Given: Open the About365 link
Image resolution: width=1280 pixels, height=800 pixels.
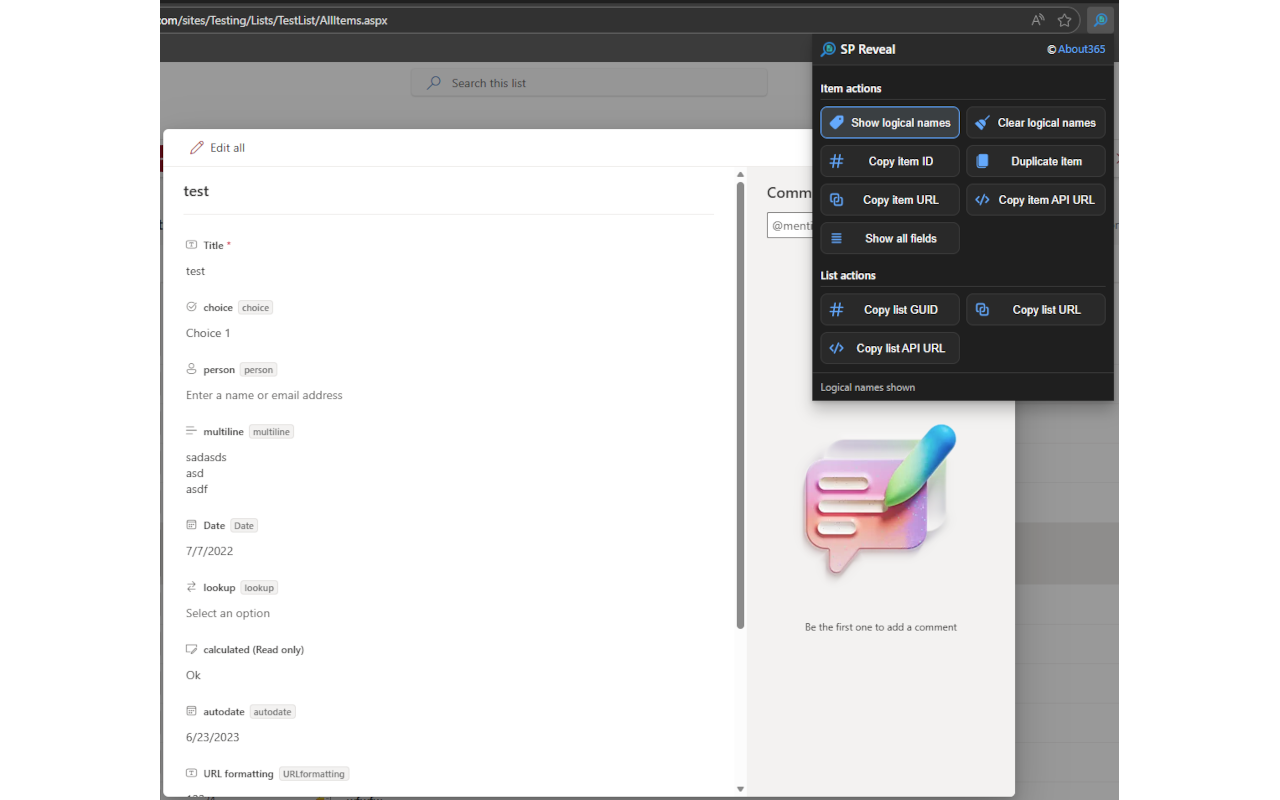Looking at the screenshot, I should [1081, 49].
